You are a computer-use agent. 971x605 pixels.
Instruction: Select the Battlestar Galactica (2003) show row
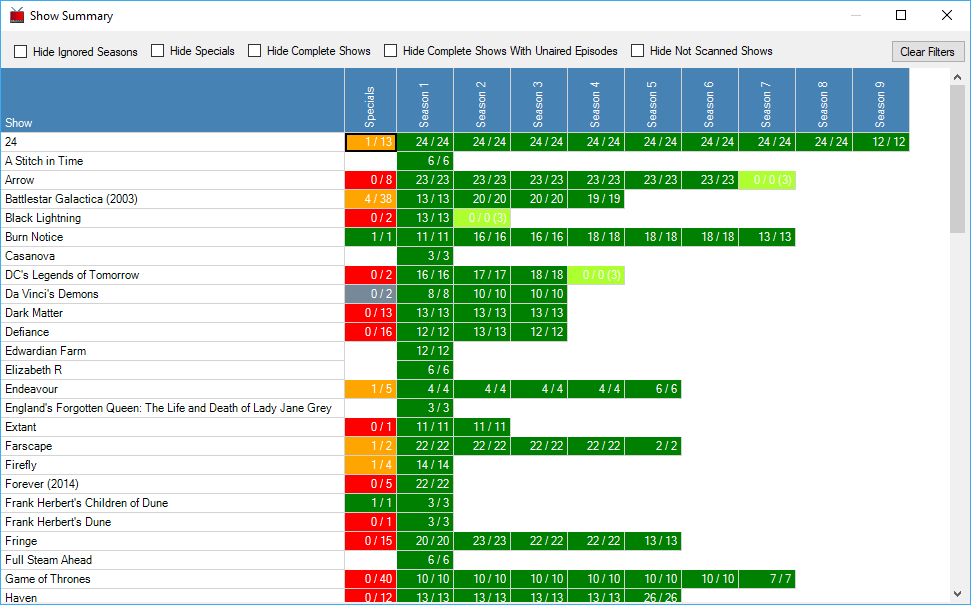point(173,199)
